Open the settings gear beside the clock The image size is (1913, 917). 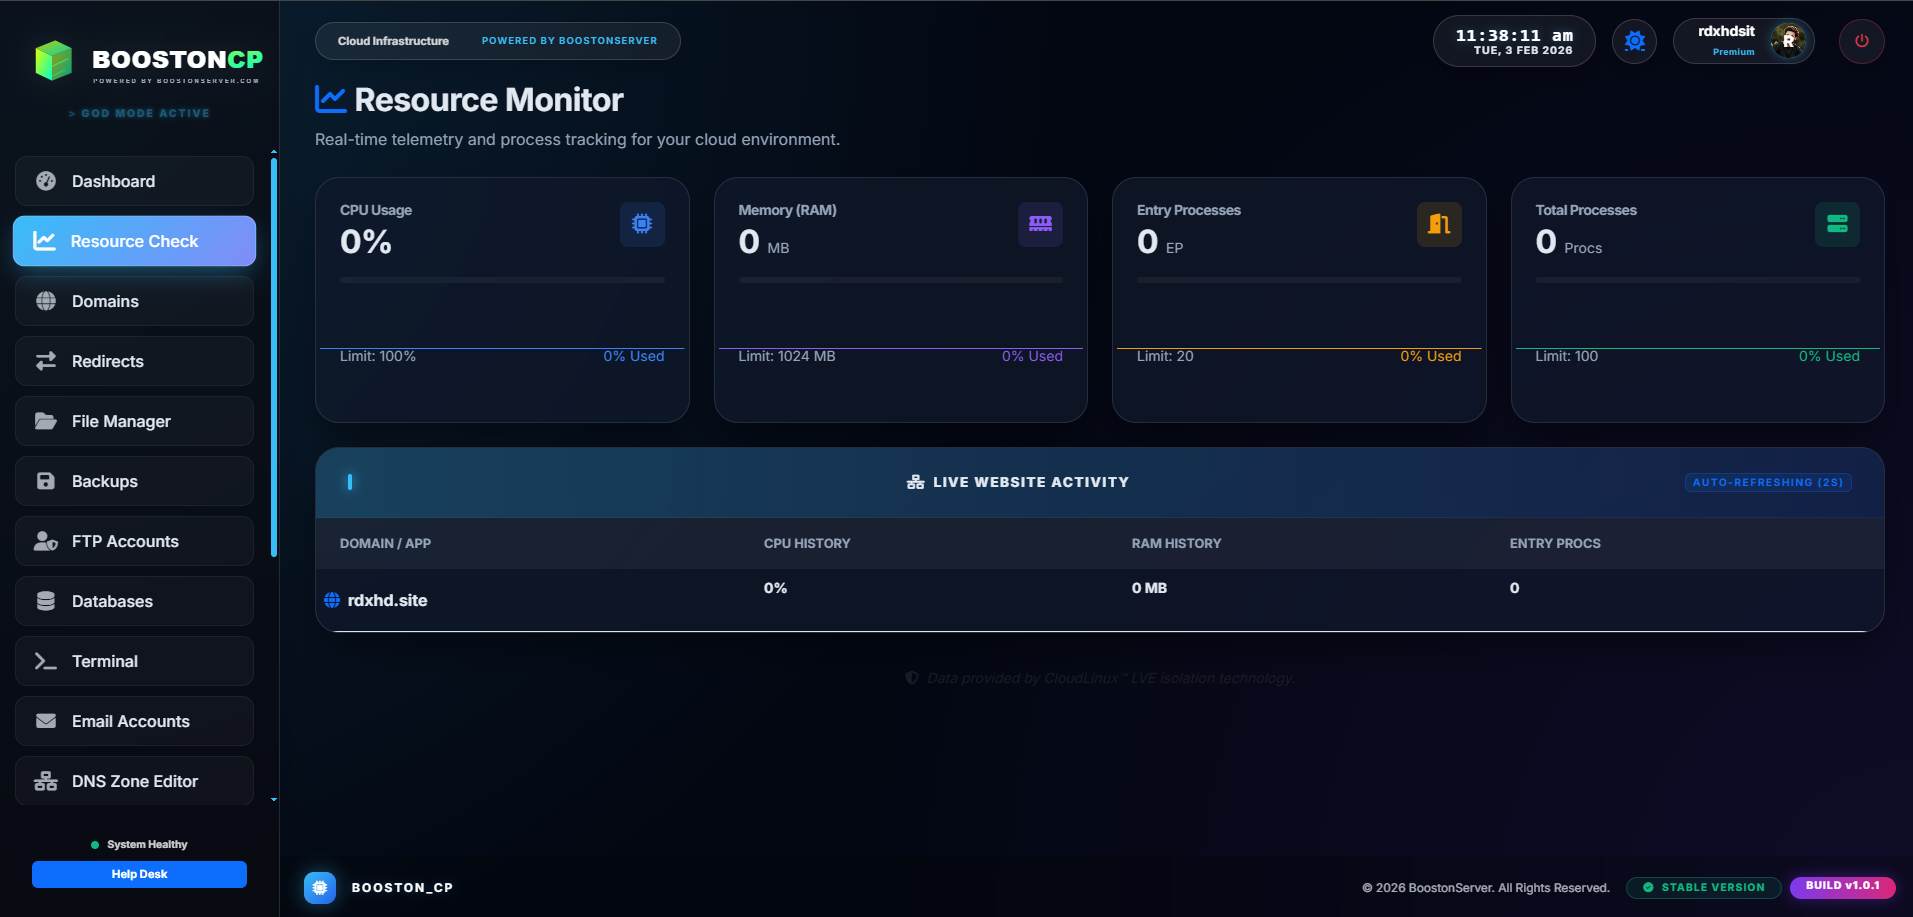[1634, 41]
